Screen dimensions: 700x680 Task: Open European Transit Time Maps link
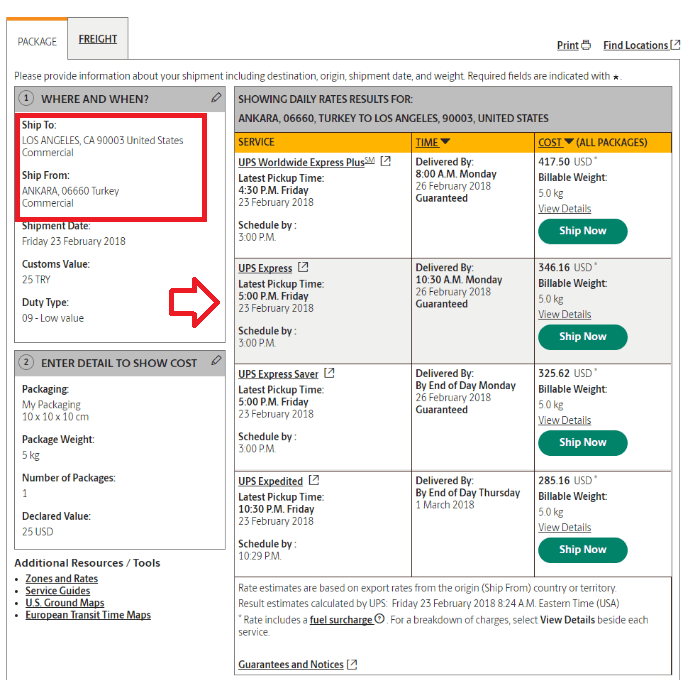pyautogui.click(x=88, y=615)
